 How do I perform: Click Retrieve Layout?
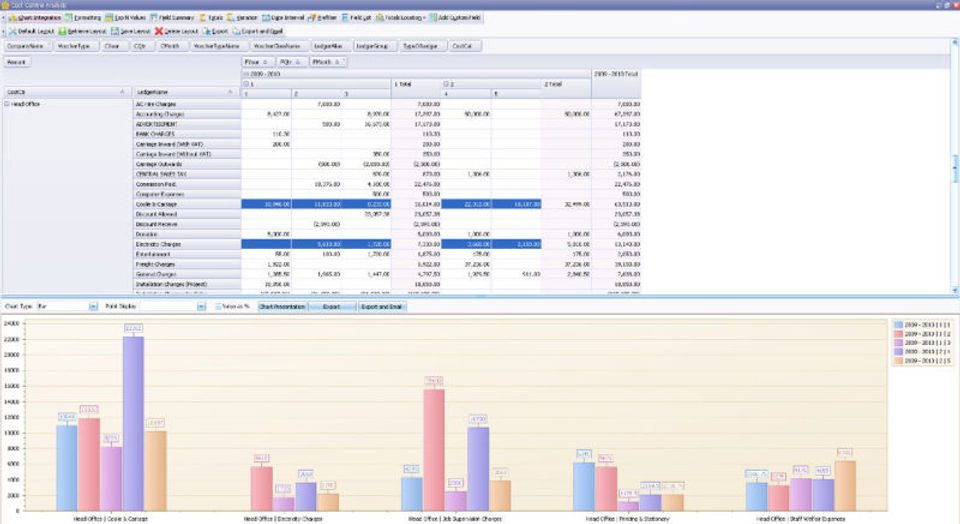point(83,31)
